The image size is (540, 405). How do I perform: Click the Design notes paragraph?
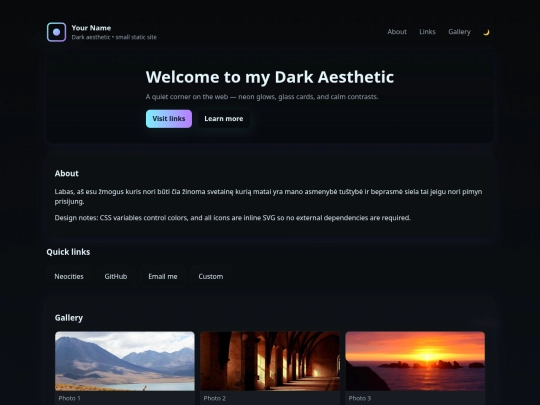point(232,218)
